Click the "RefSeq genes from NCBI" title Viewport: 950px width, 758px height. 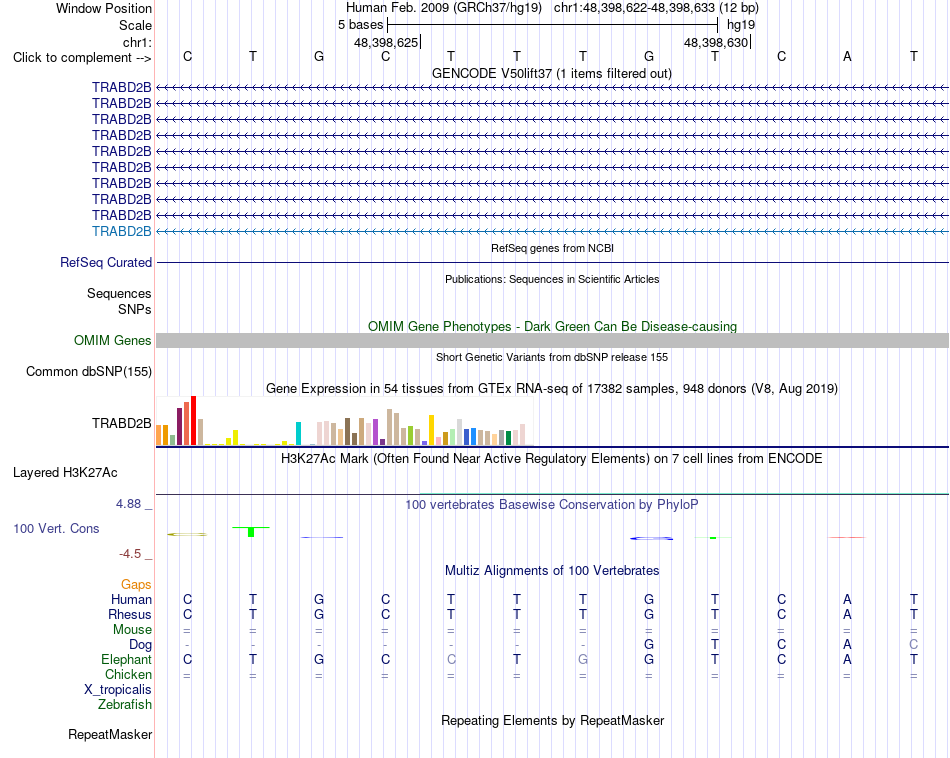point(553,248)
